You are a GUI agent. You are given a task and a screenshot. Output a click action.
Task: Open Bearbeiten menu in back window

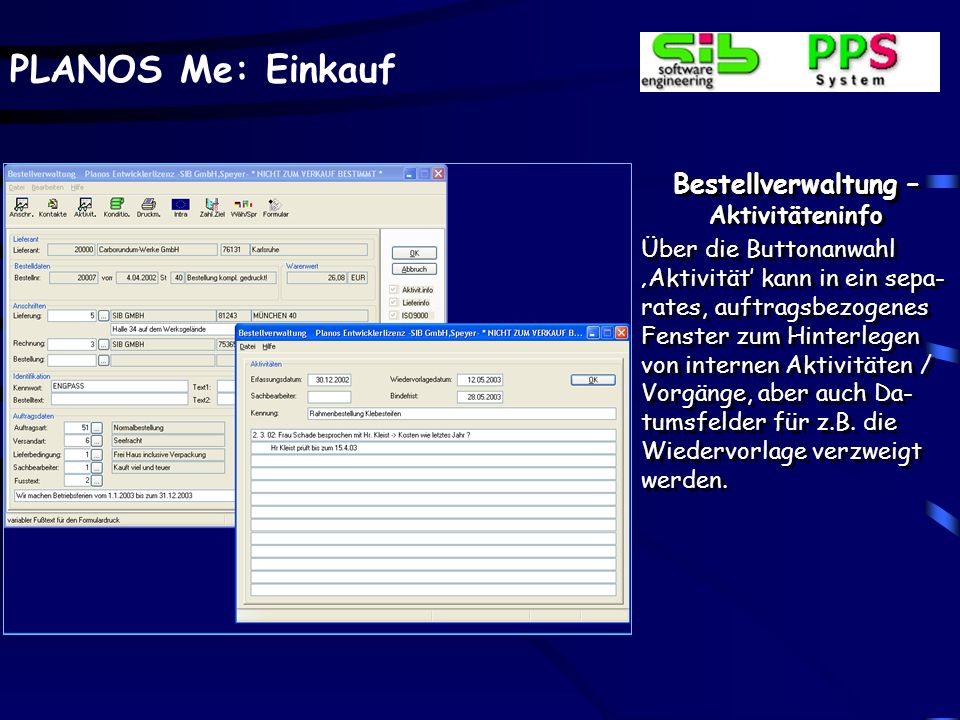[48, 187]
